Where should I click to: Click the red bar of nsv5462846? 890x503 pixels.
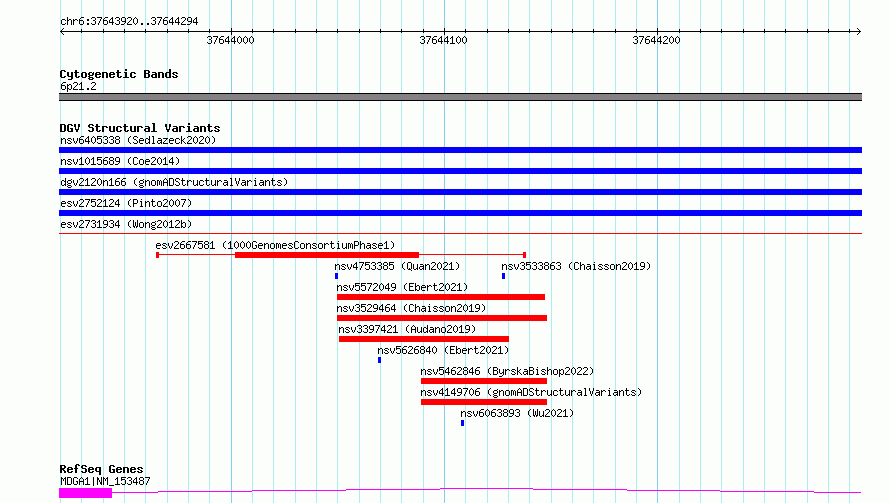pyautogui.click(x=484, y=381)
